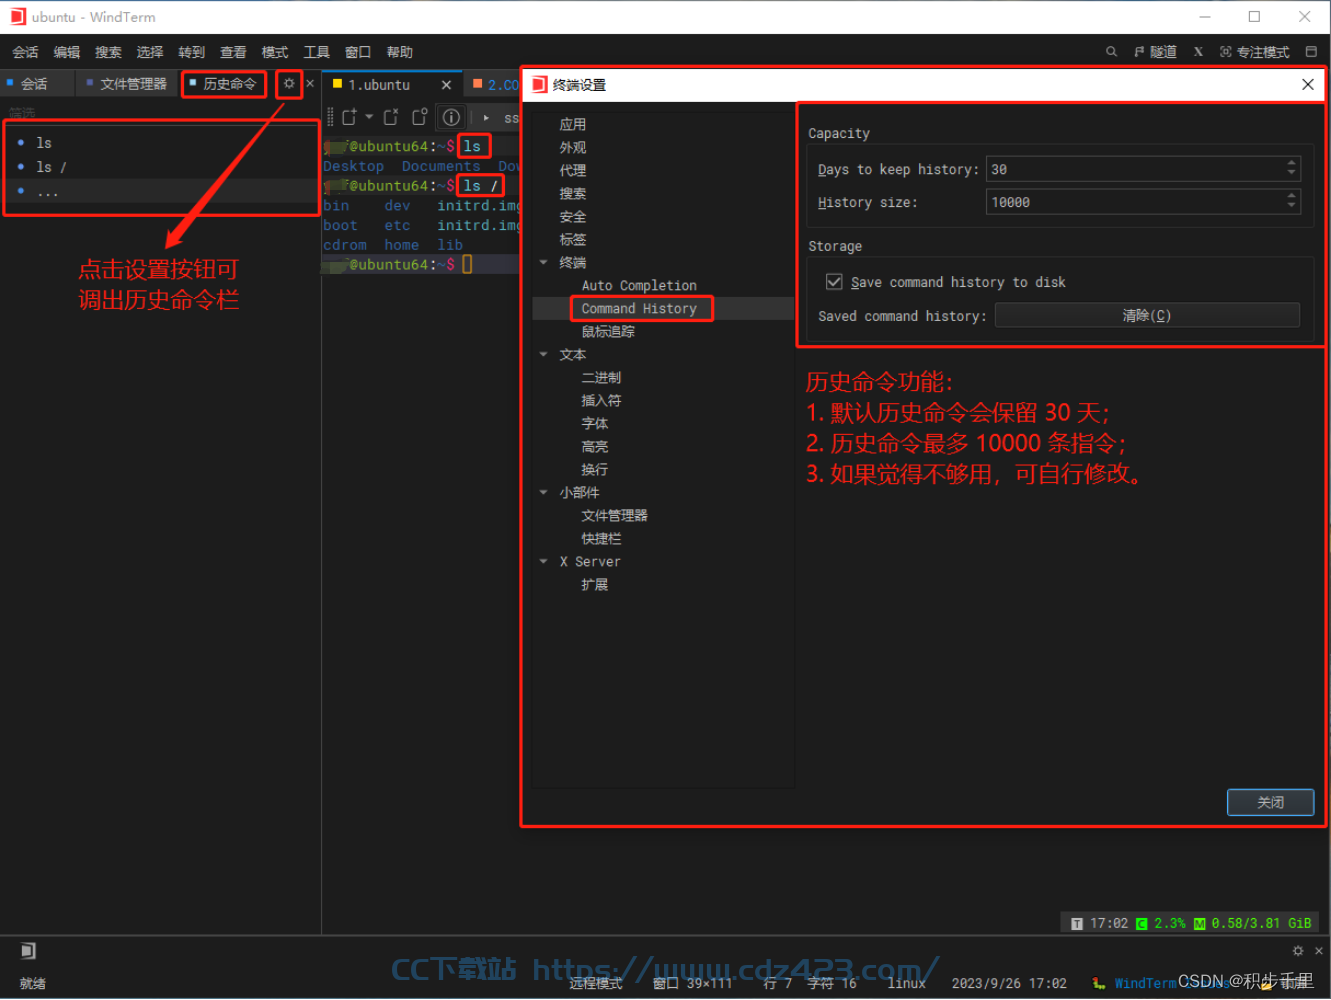Click the X server icon in top bar
Screen dimensions: 1331x1000
[1198, 52]
